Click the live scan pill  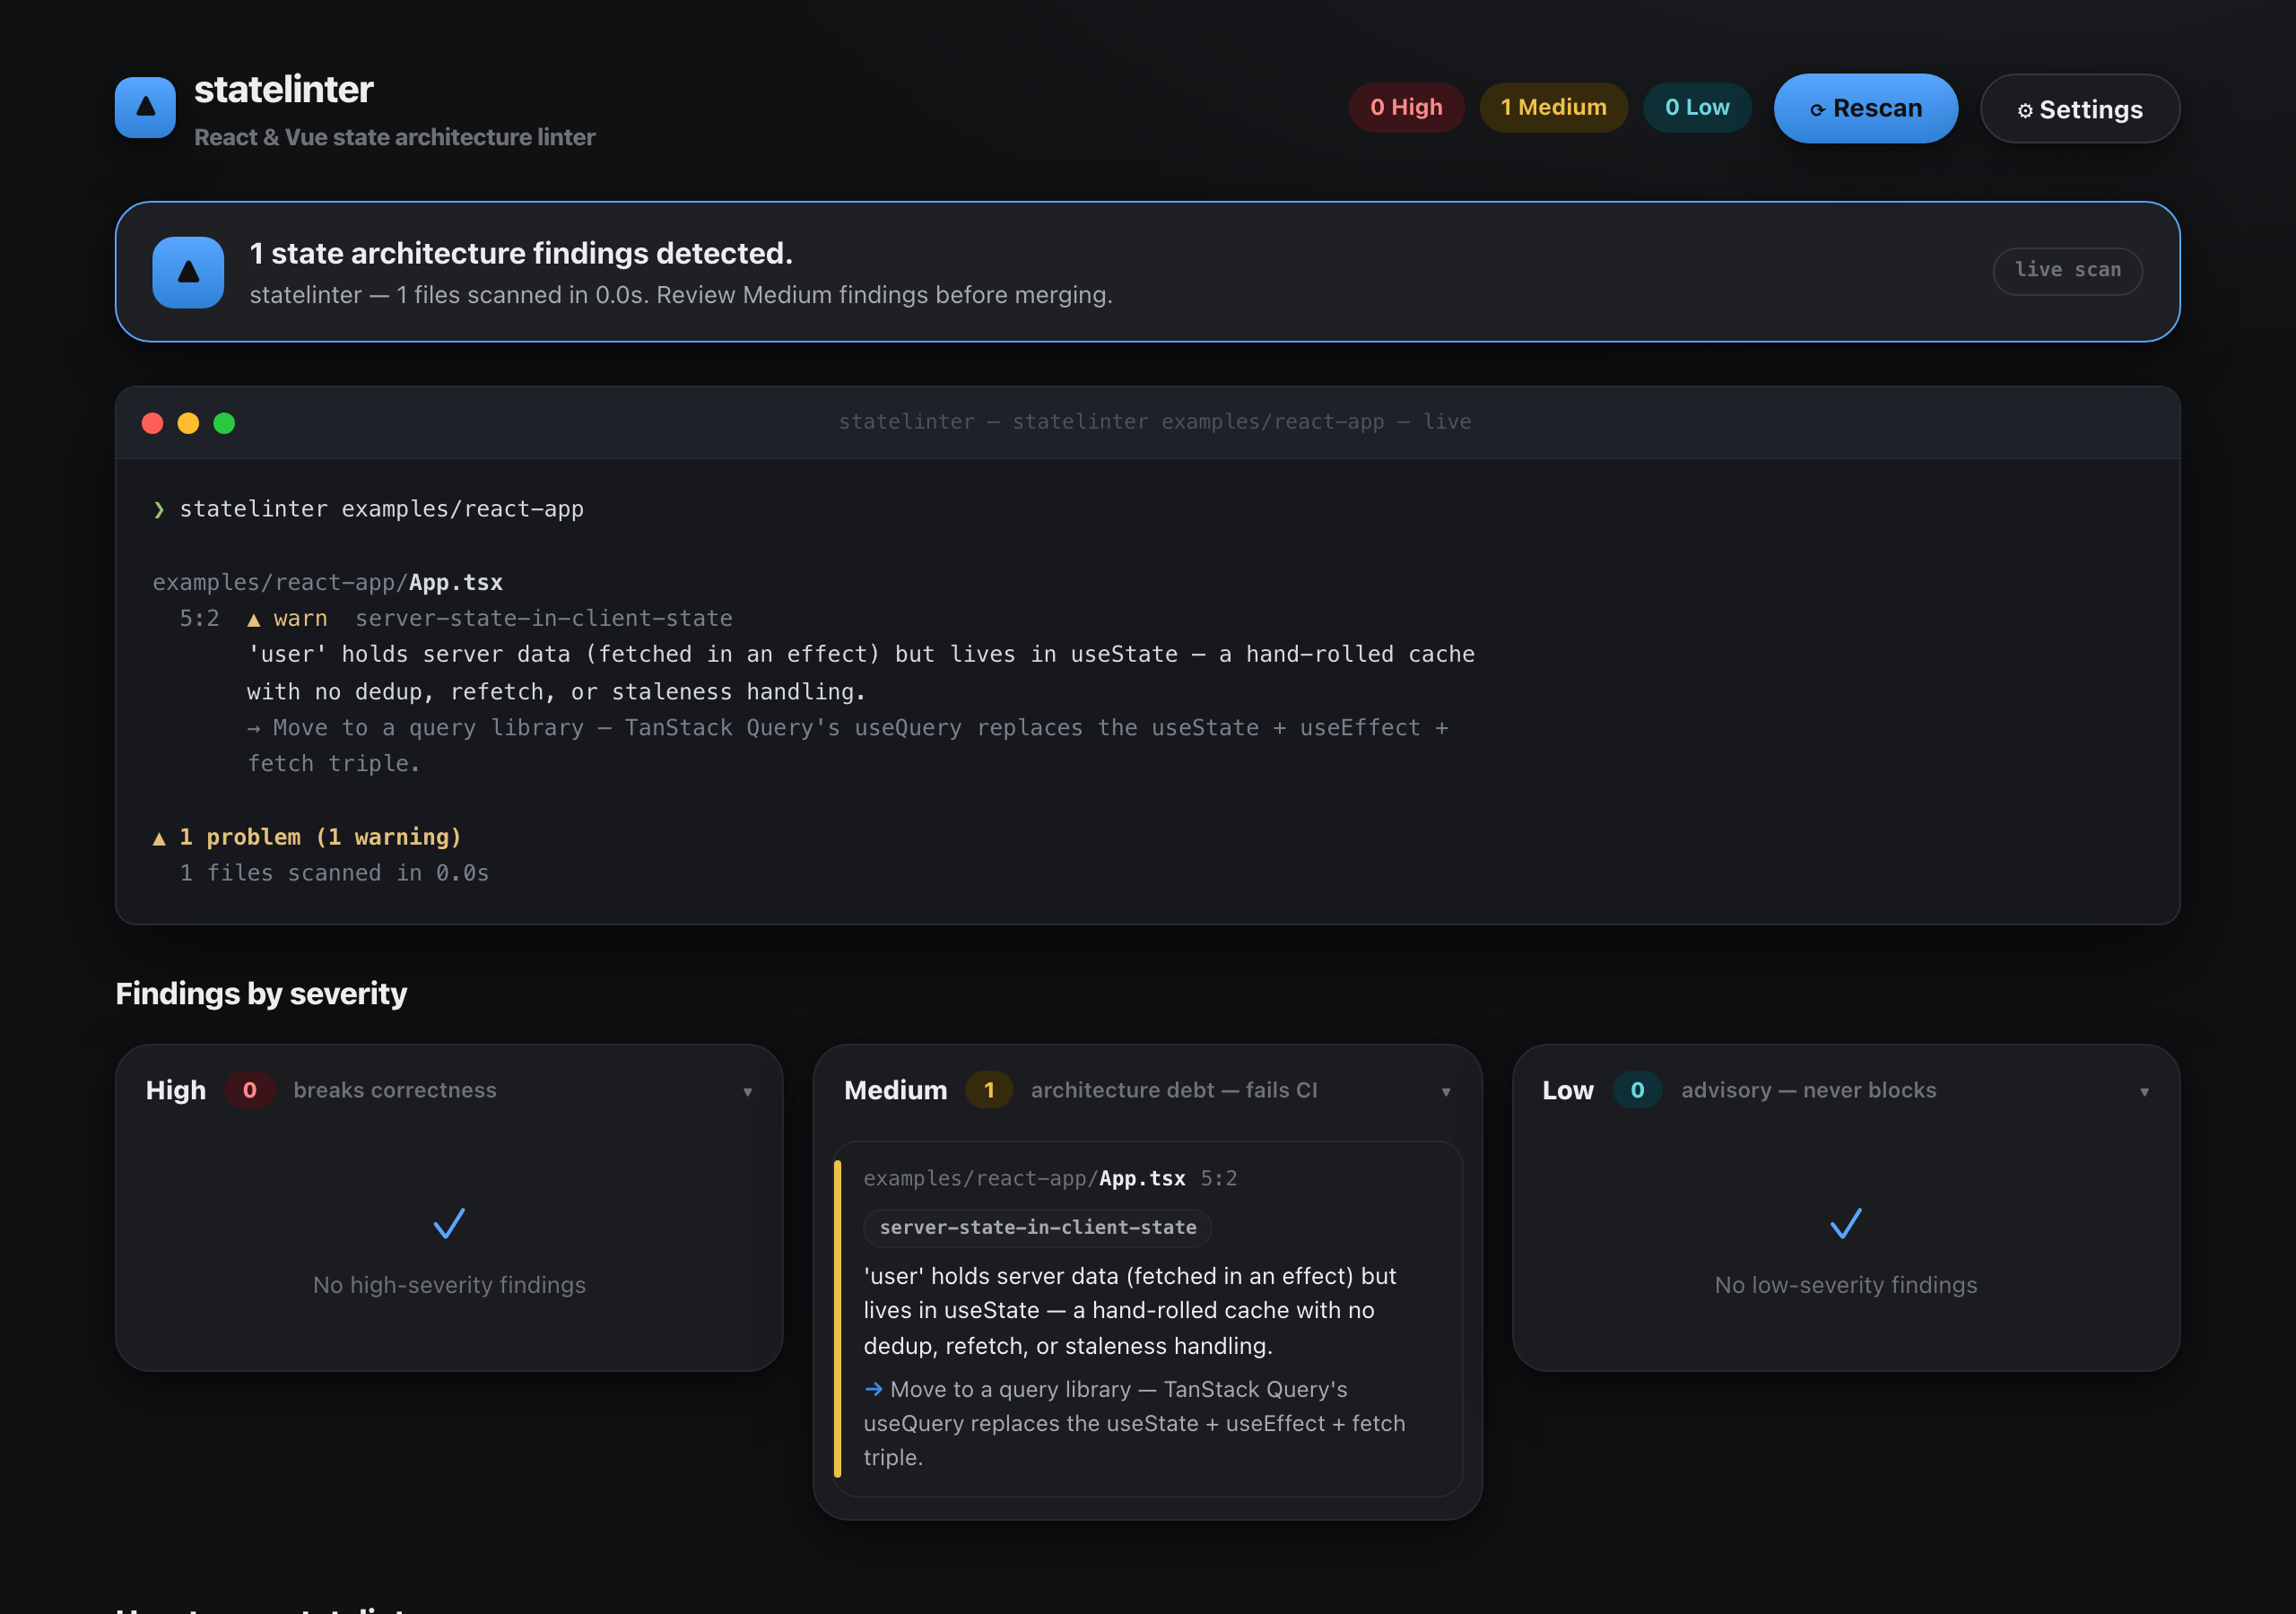coord(2067,270)
